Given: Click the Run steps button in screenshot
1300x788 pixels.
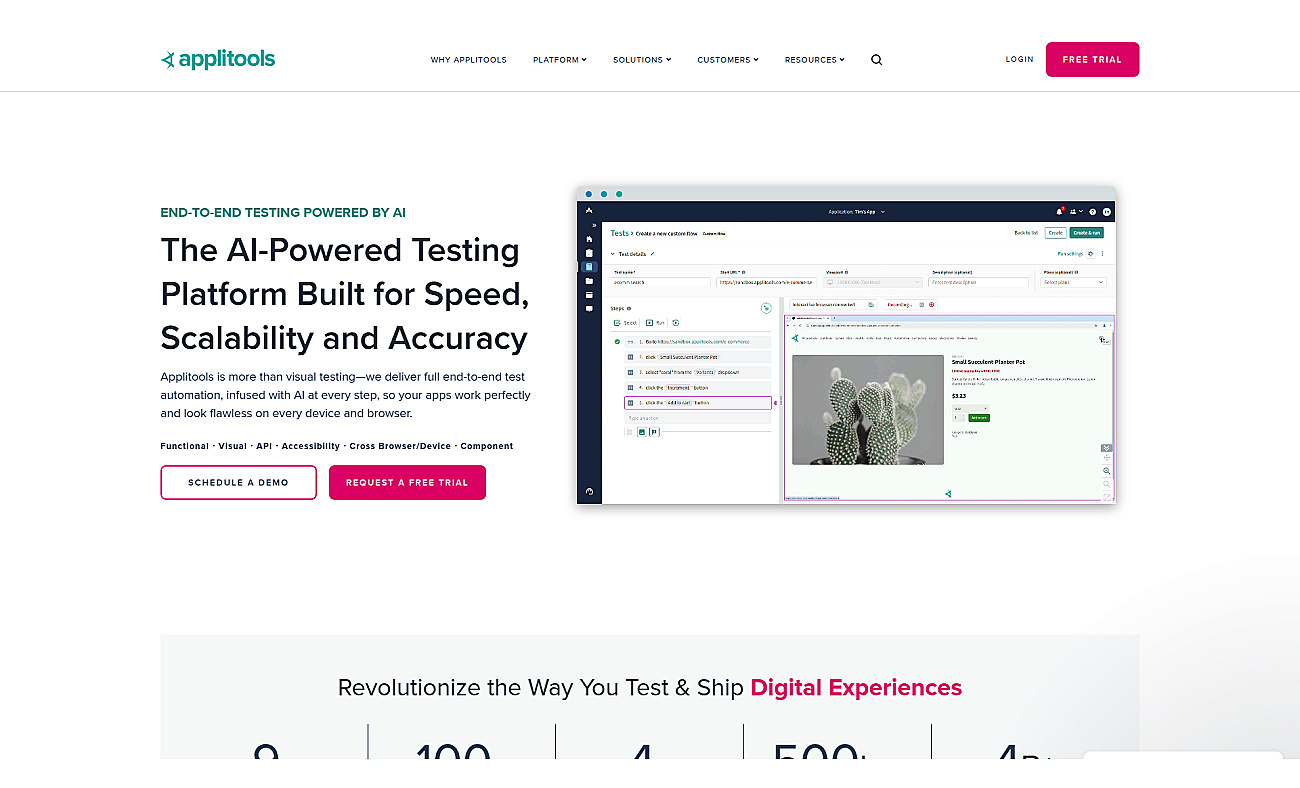Looking at the screenshot, I should click(655, 323).
